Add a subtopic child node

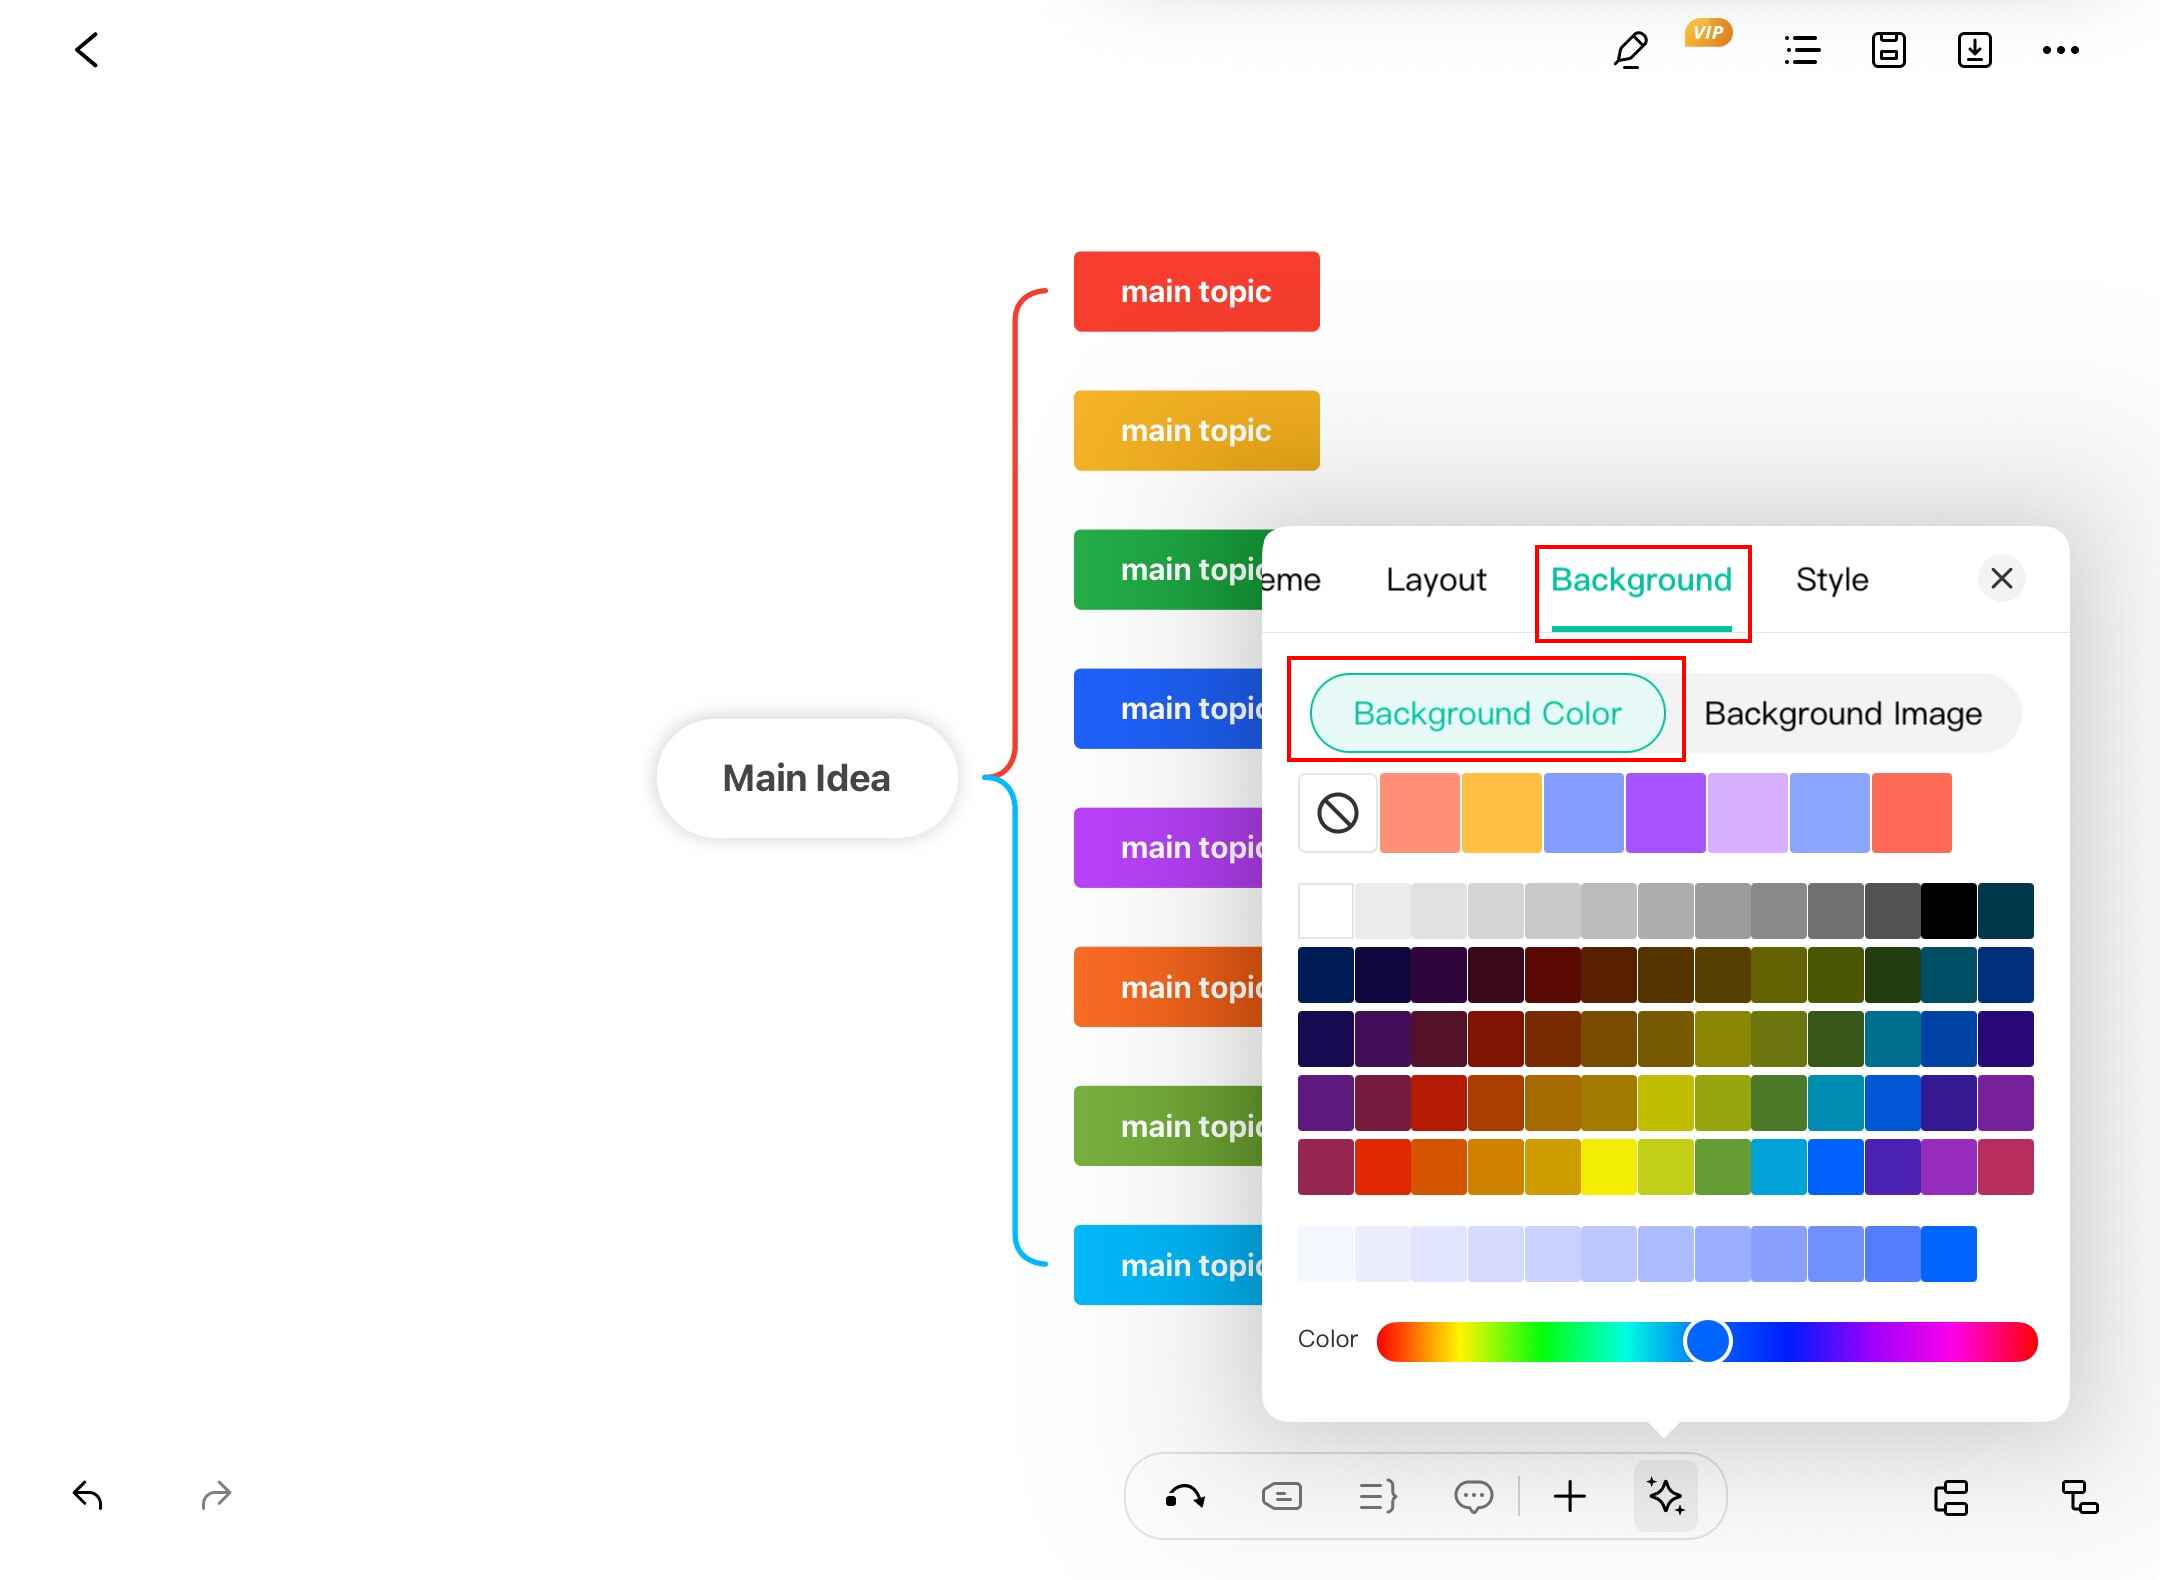click(2080, 1497)
